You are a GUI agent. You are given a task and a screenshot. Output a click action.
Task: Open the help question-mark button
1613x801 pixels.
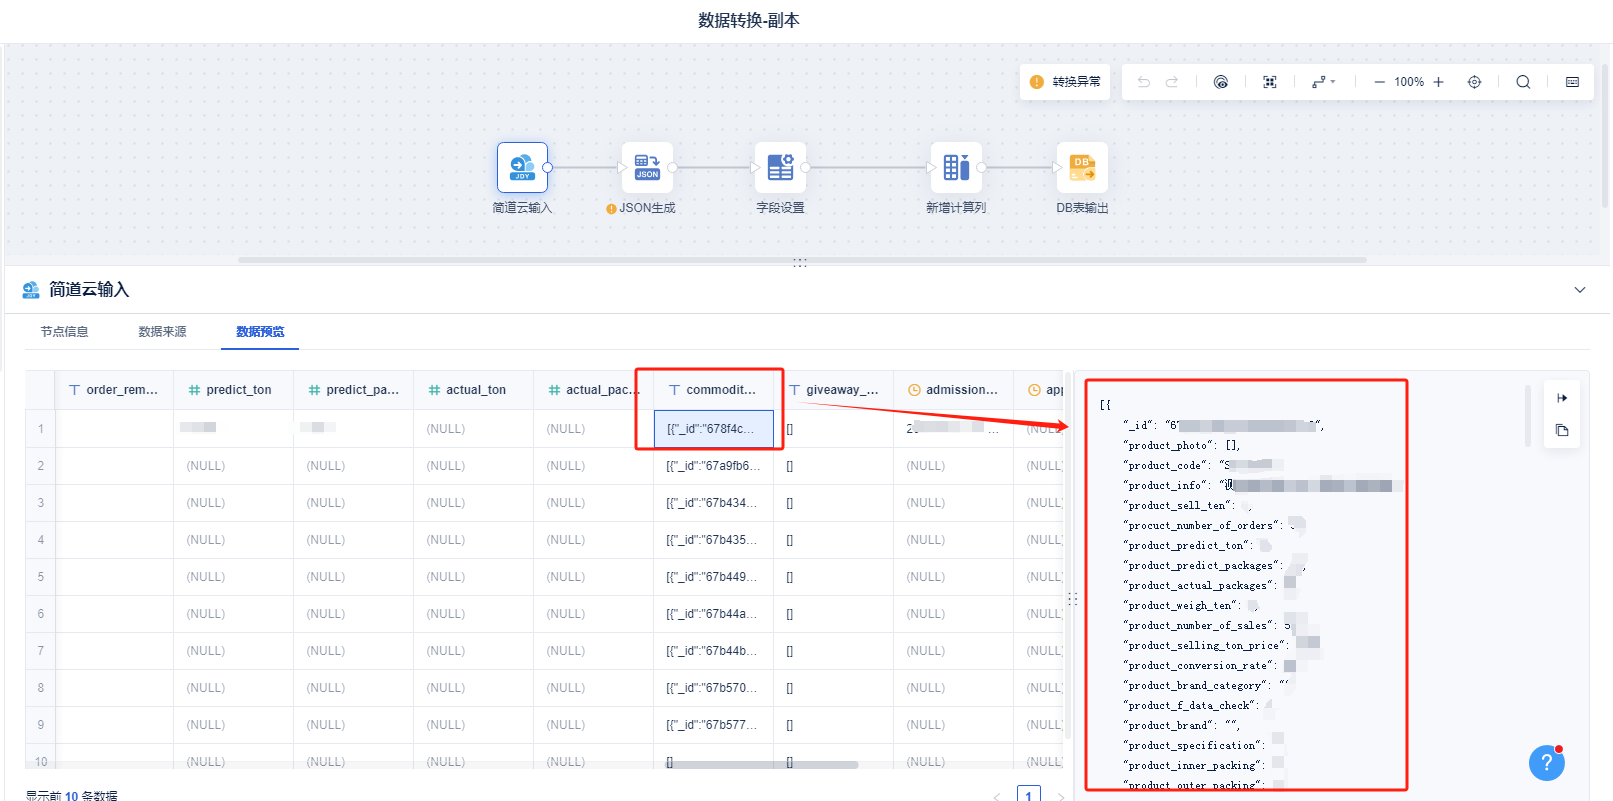click(1546, 763)
